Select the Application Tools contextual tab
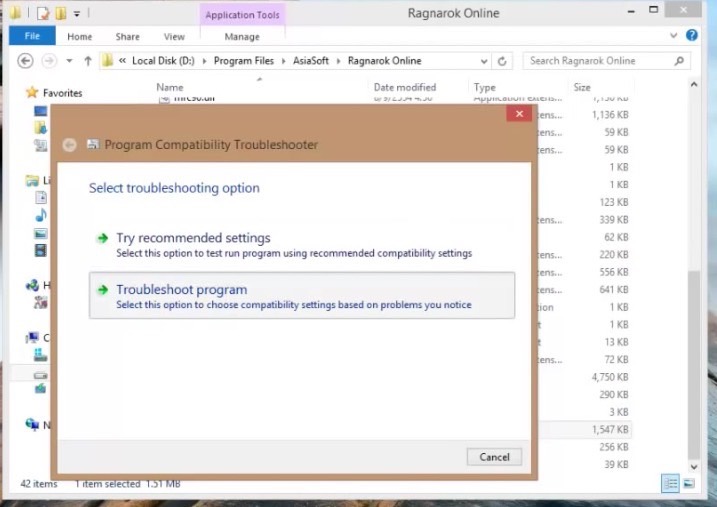 pyautogui.click(x=242, y=15)
